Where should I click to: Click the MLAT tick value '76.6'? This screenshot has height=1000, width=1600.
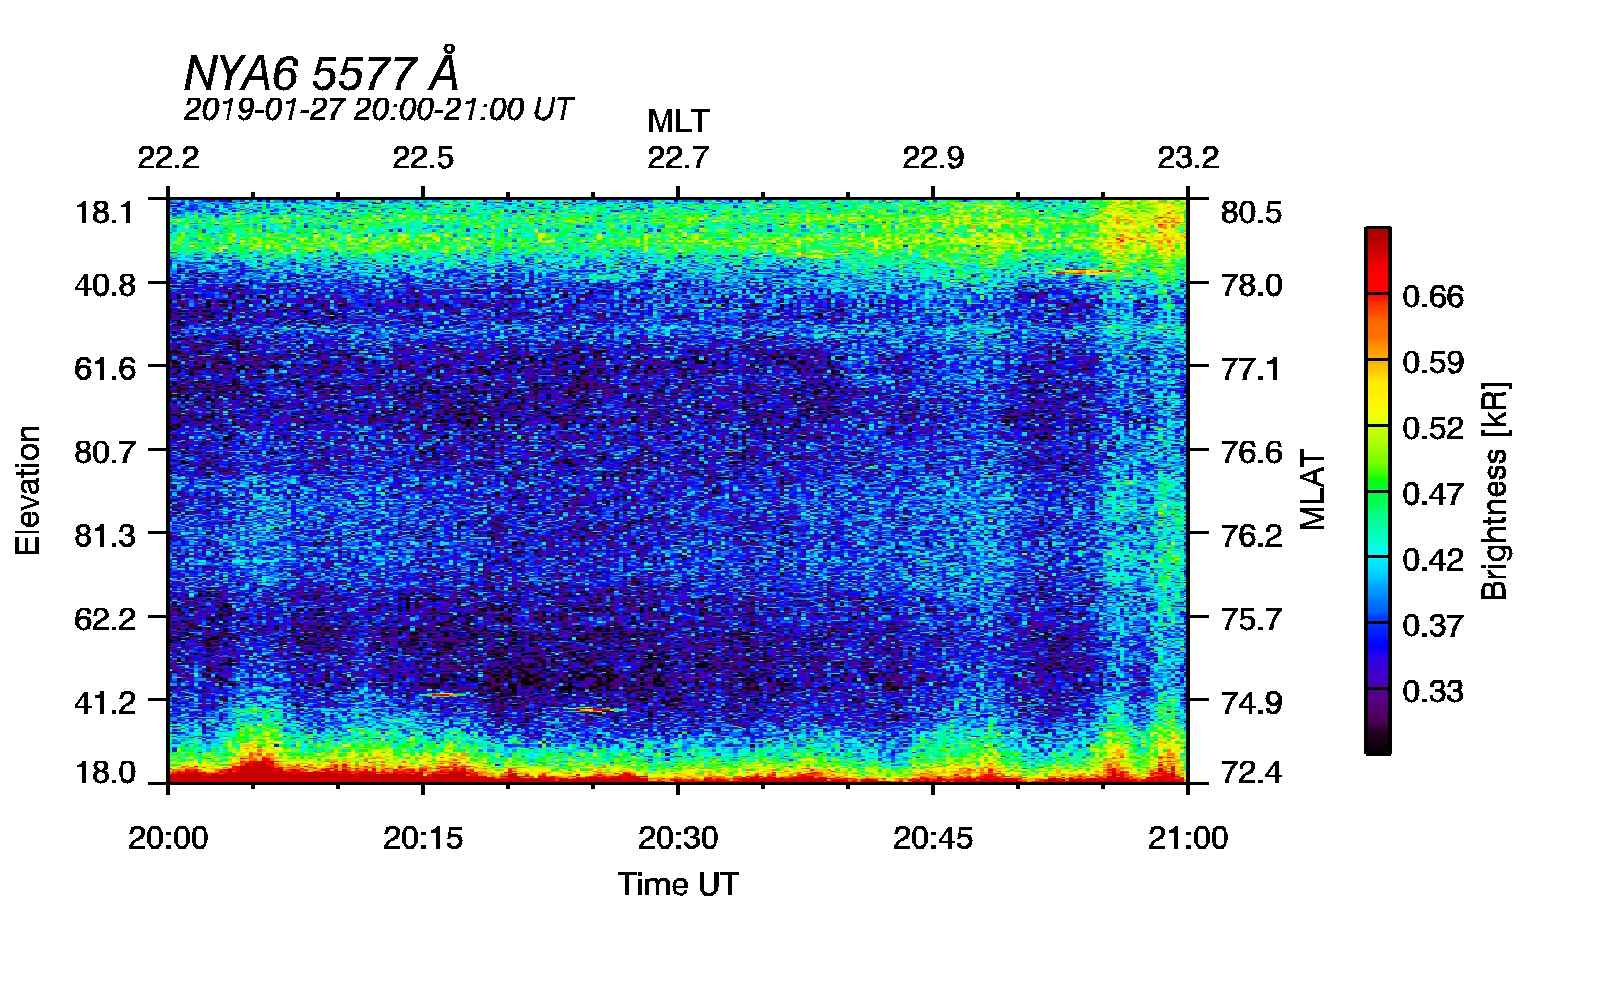[x=1252, y=452]
